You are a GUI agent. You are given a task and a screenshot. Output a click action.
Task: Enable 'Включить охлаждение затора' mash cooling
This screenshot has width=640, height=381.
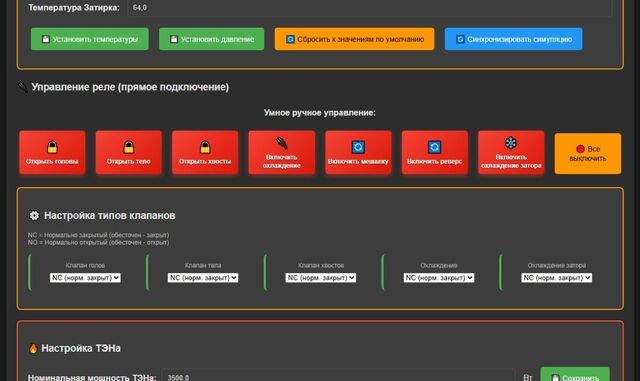tap(511, 153)
